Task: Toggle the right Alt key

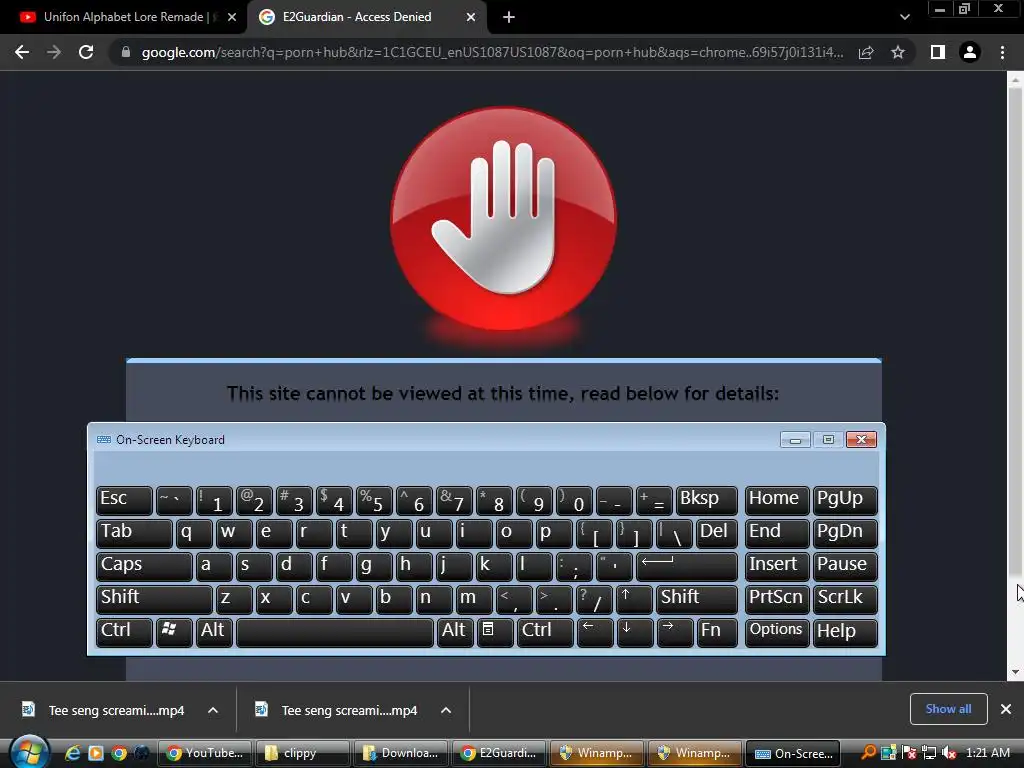Action: pos(455,632)
